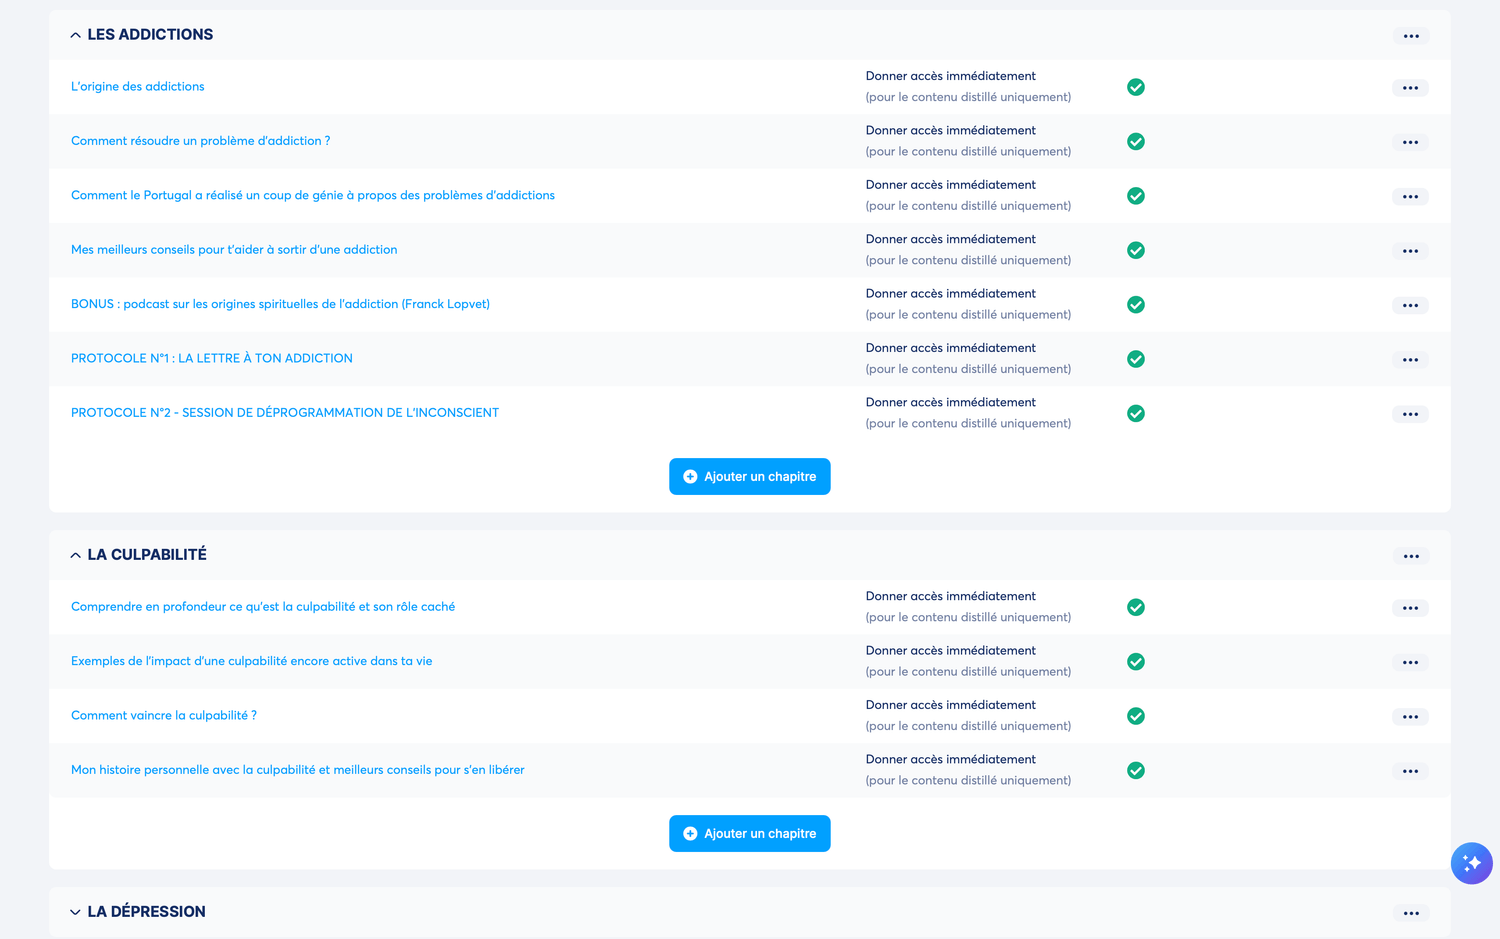Open three-dot menu for Mes meilleurs conseils addiction chapter
Viewport: 1500px width, 939px height.
click(x=1410, y=251)
